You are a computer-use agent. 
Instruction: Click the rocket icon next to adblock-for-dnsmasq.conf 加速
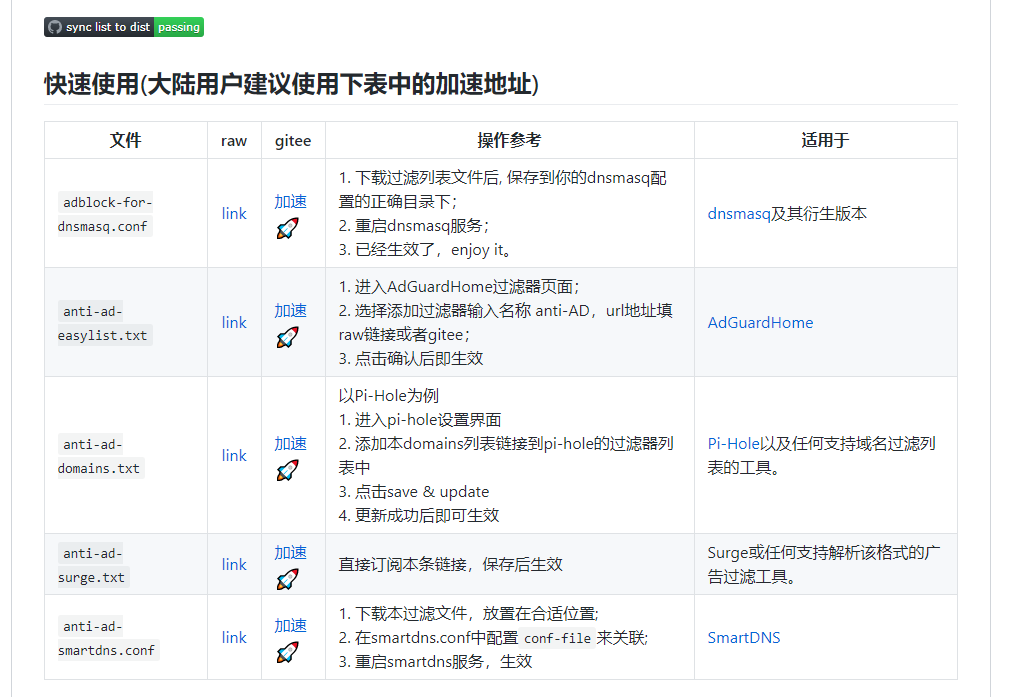point(287,229)
